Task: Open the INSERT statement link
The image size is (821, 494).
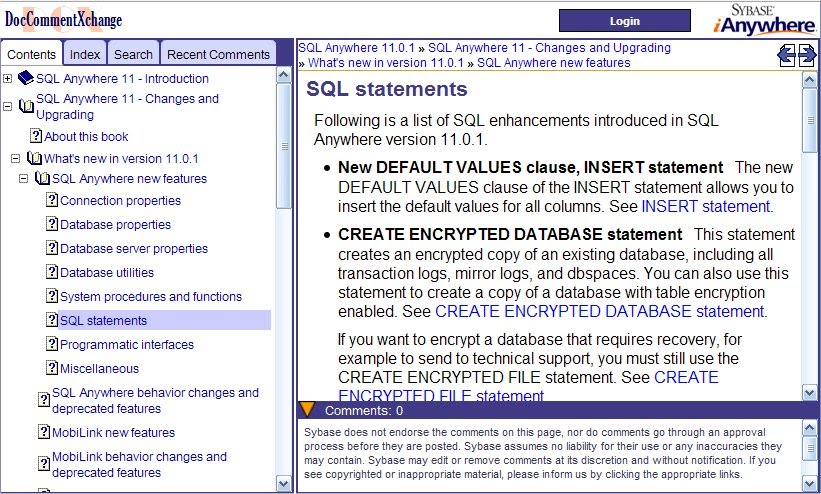Action: [705, 206]
